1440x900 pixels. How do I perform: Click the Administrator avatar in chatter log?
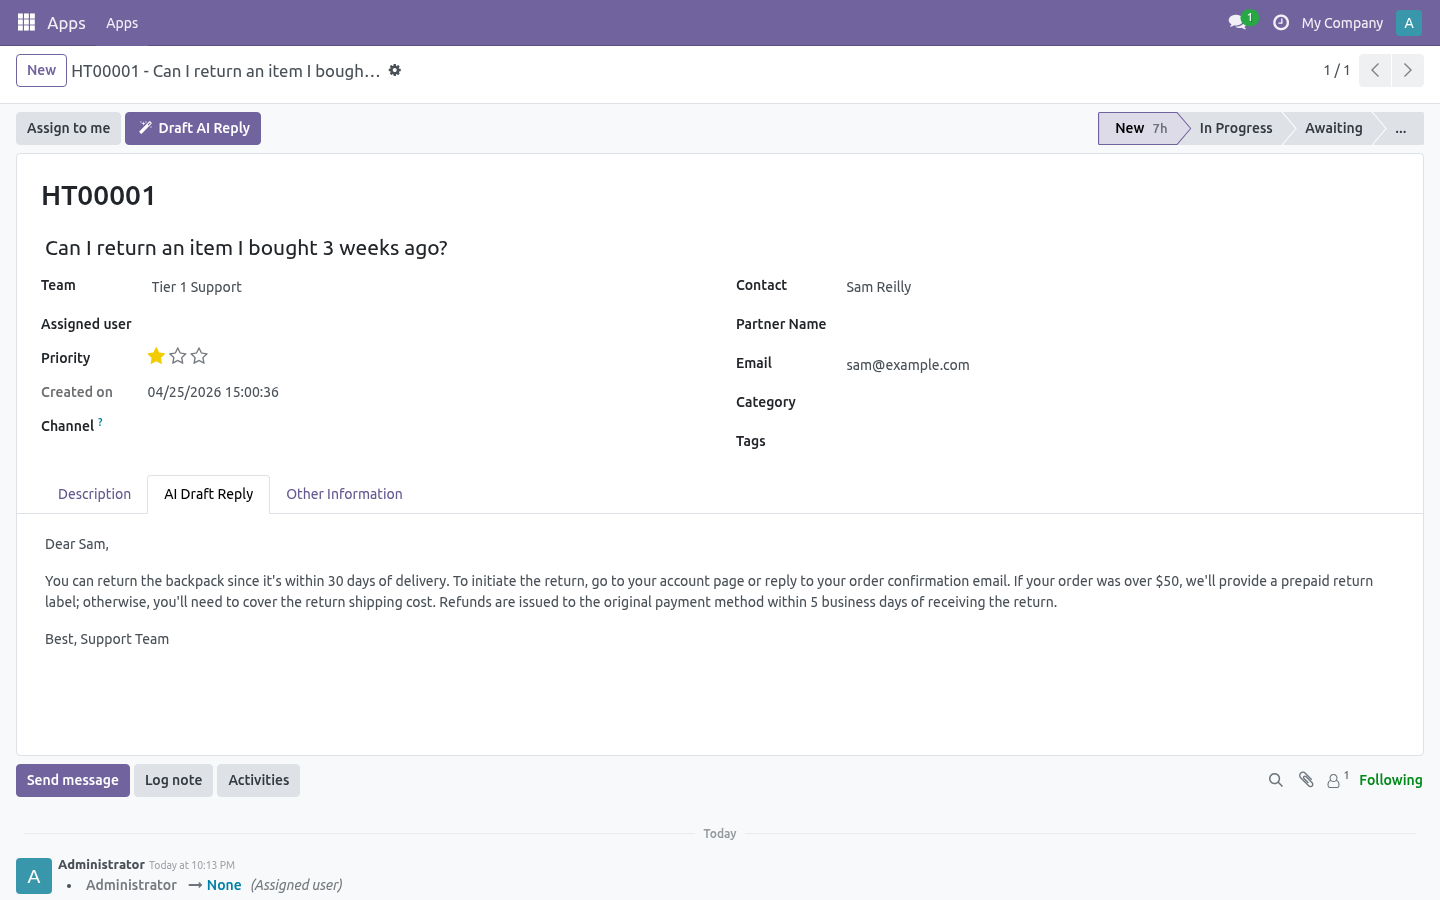click(34, 876)
